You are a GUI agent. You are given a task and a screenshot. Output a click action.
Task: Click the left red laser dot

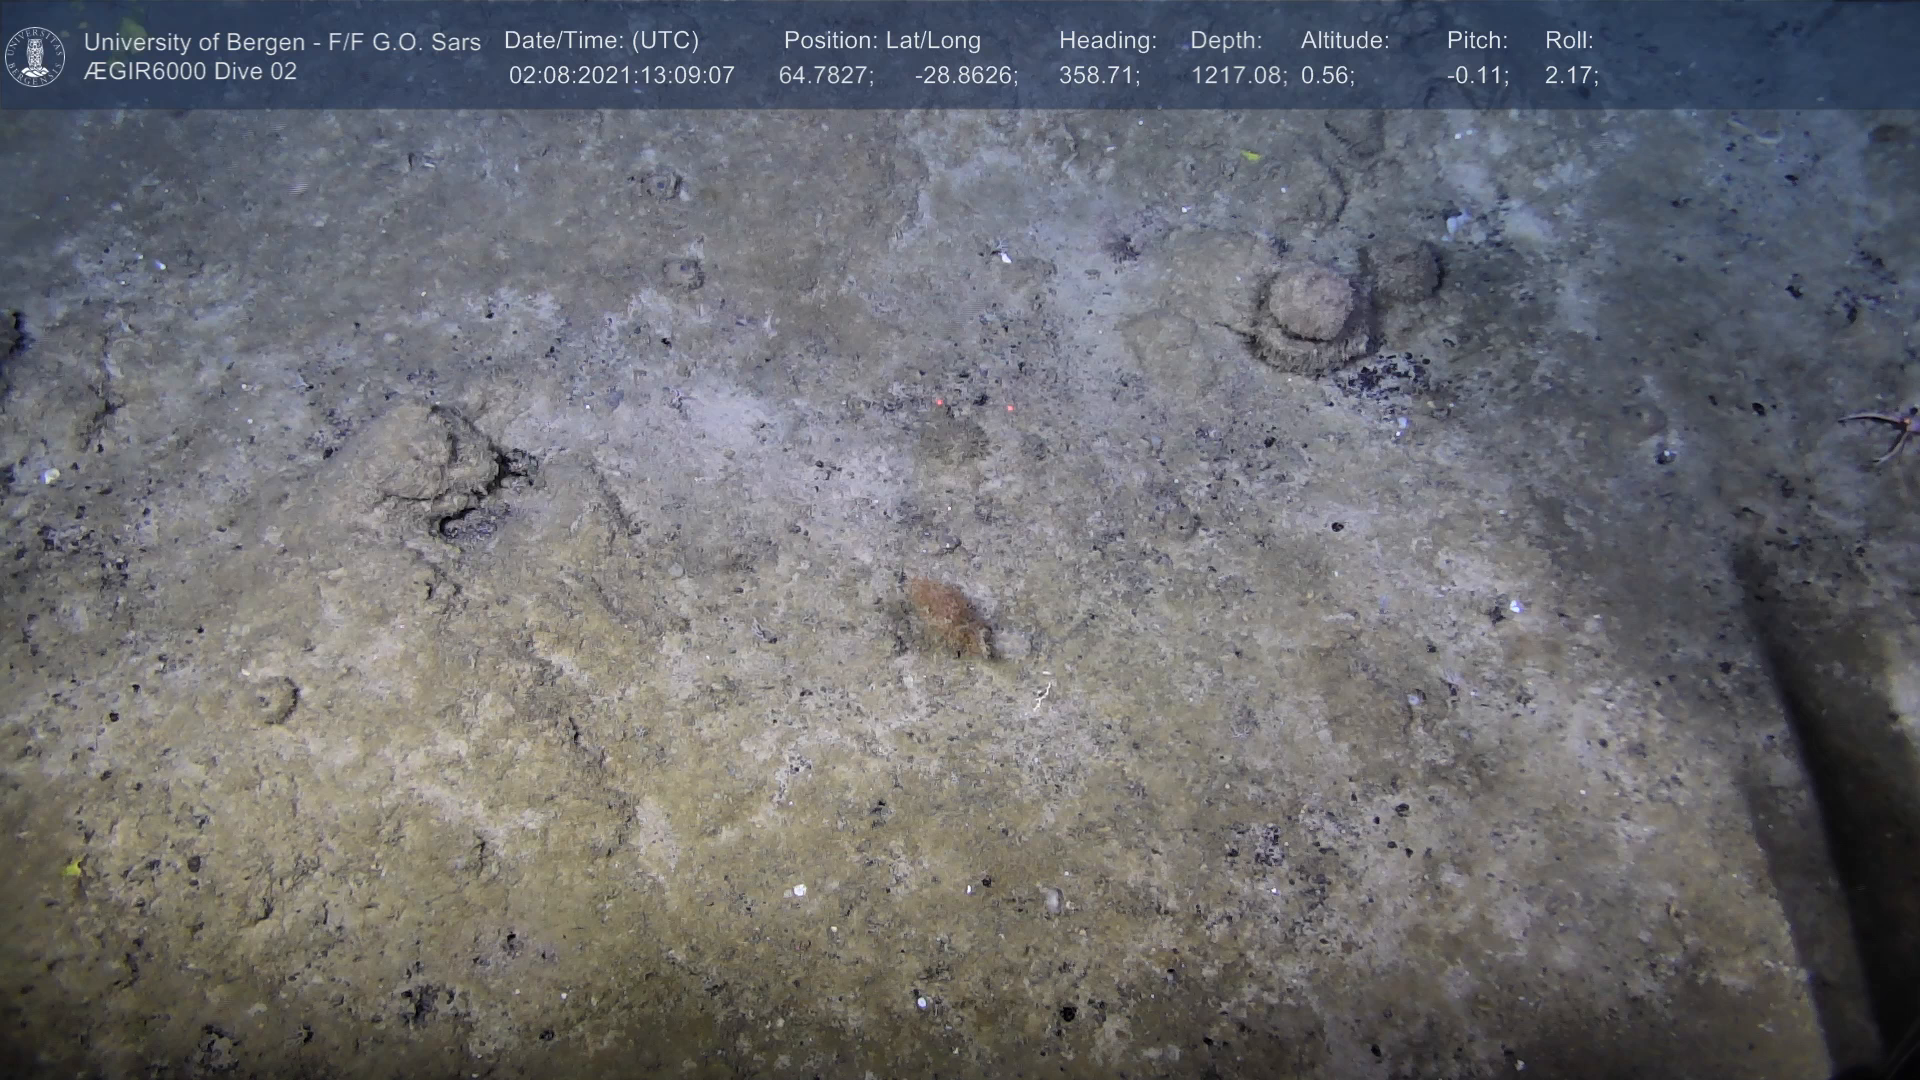point(939,402)
